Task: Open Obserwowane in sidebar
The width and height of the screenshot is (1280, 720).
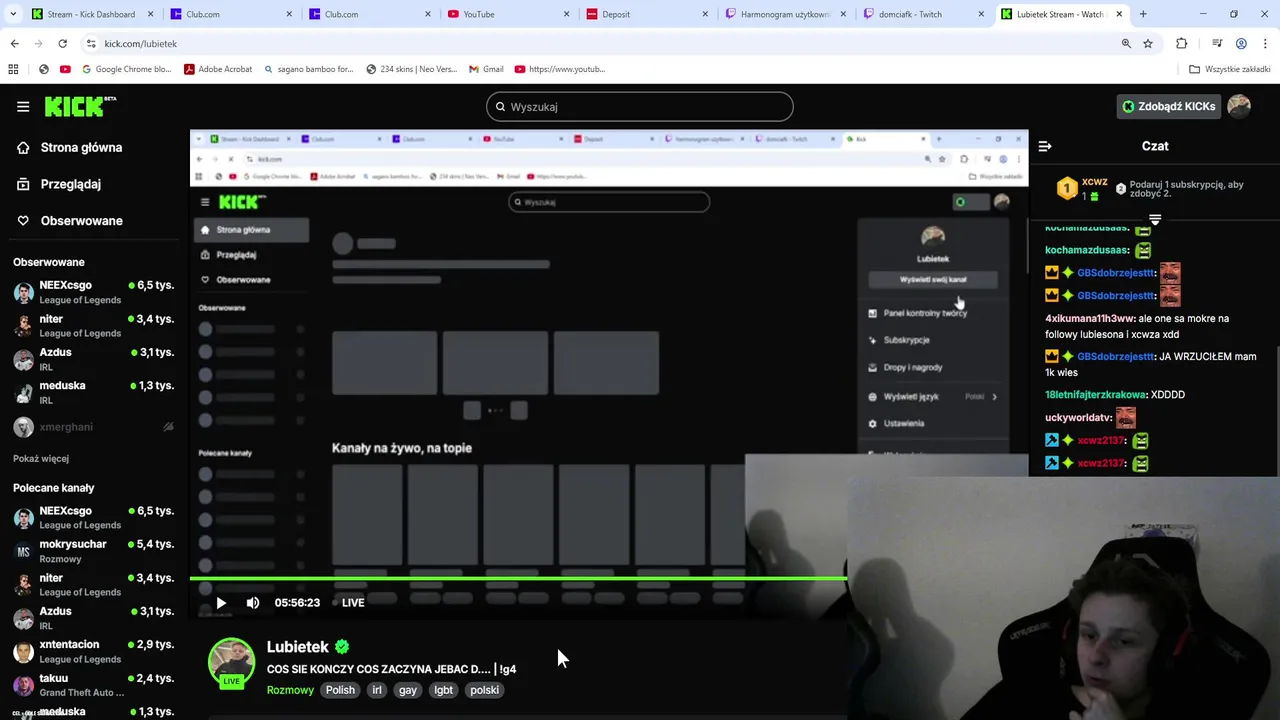Action: [70, 221]
